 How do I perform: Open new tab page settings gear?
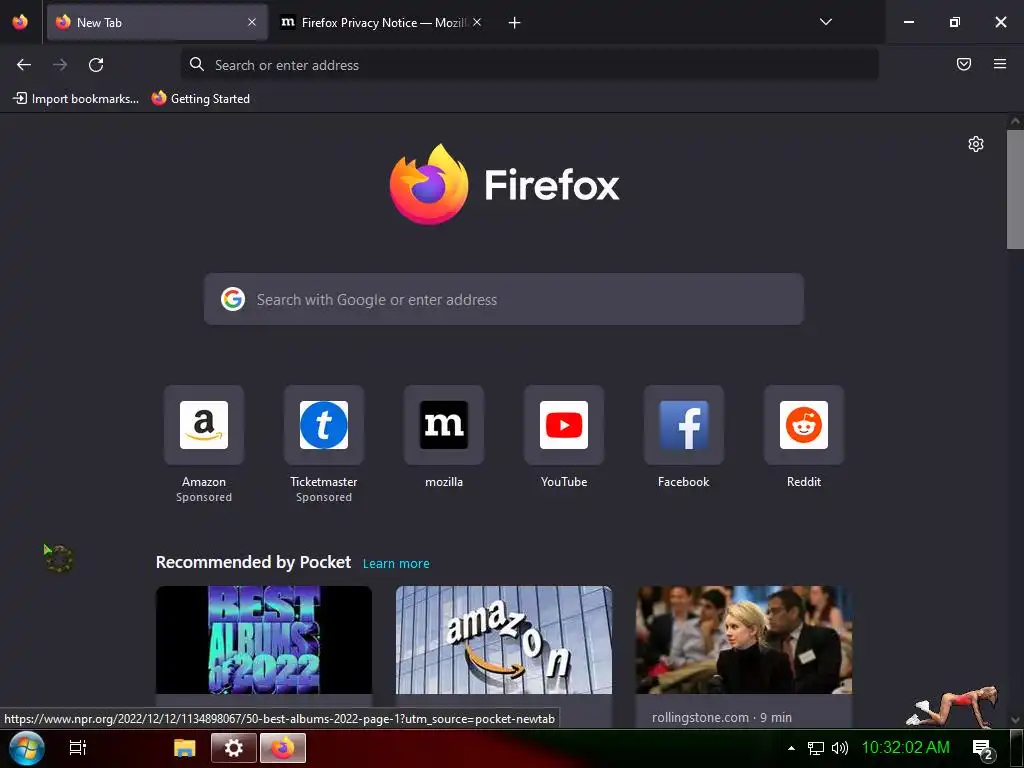(976, 144)
